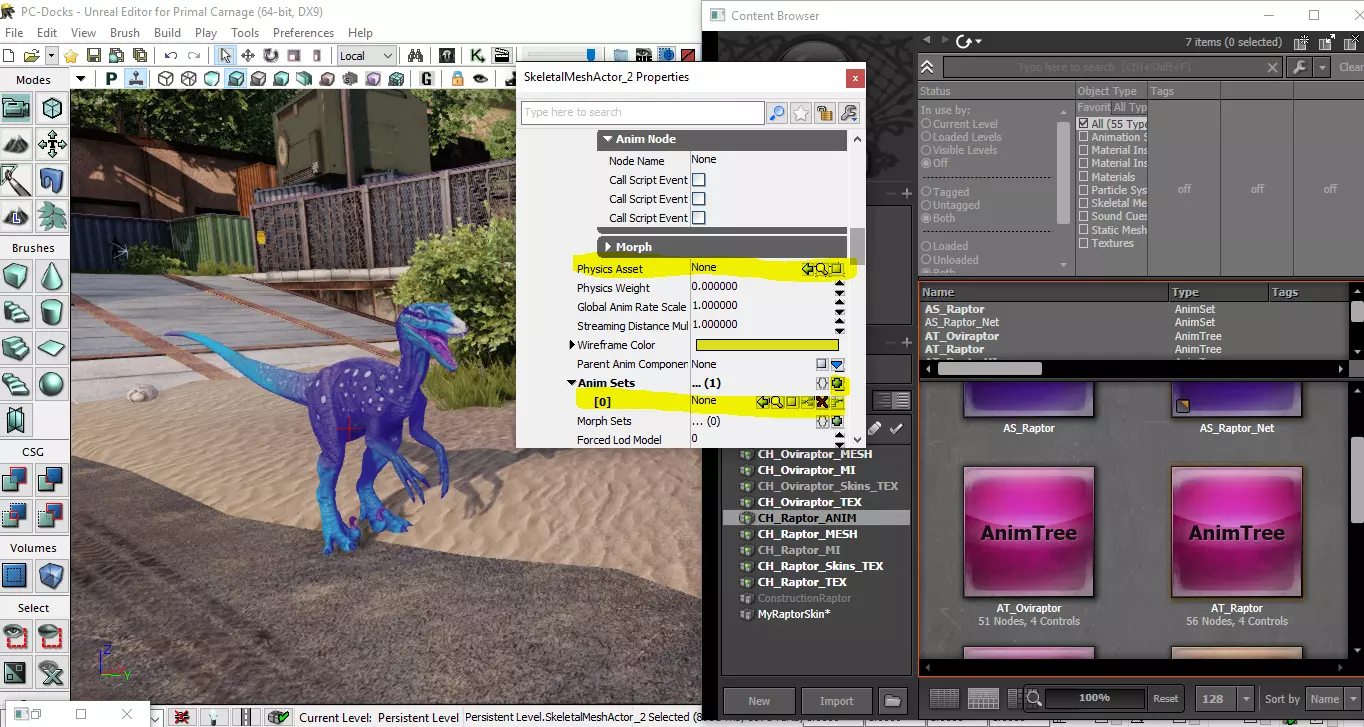This screenshot has width=1364, height=727.
Task: Open the Build menu
Action: [x=168, y=33]
